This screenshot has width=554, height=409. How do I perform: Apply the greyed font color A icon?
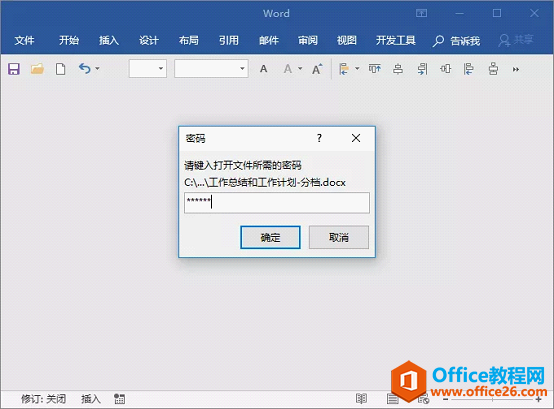(288, 69)
